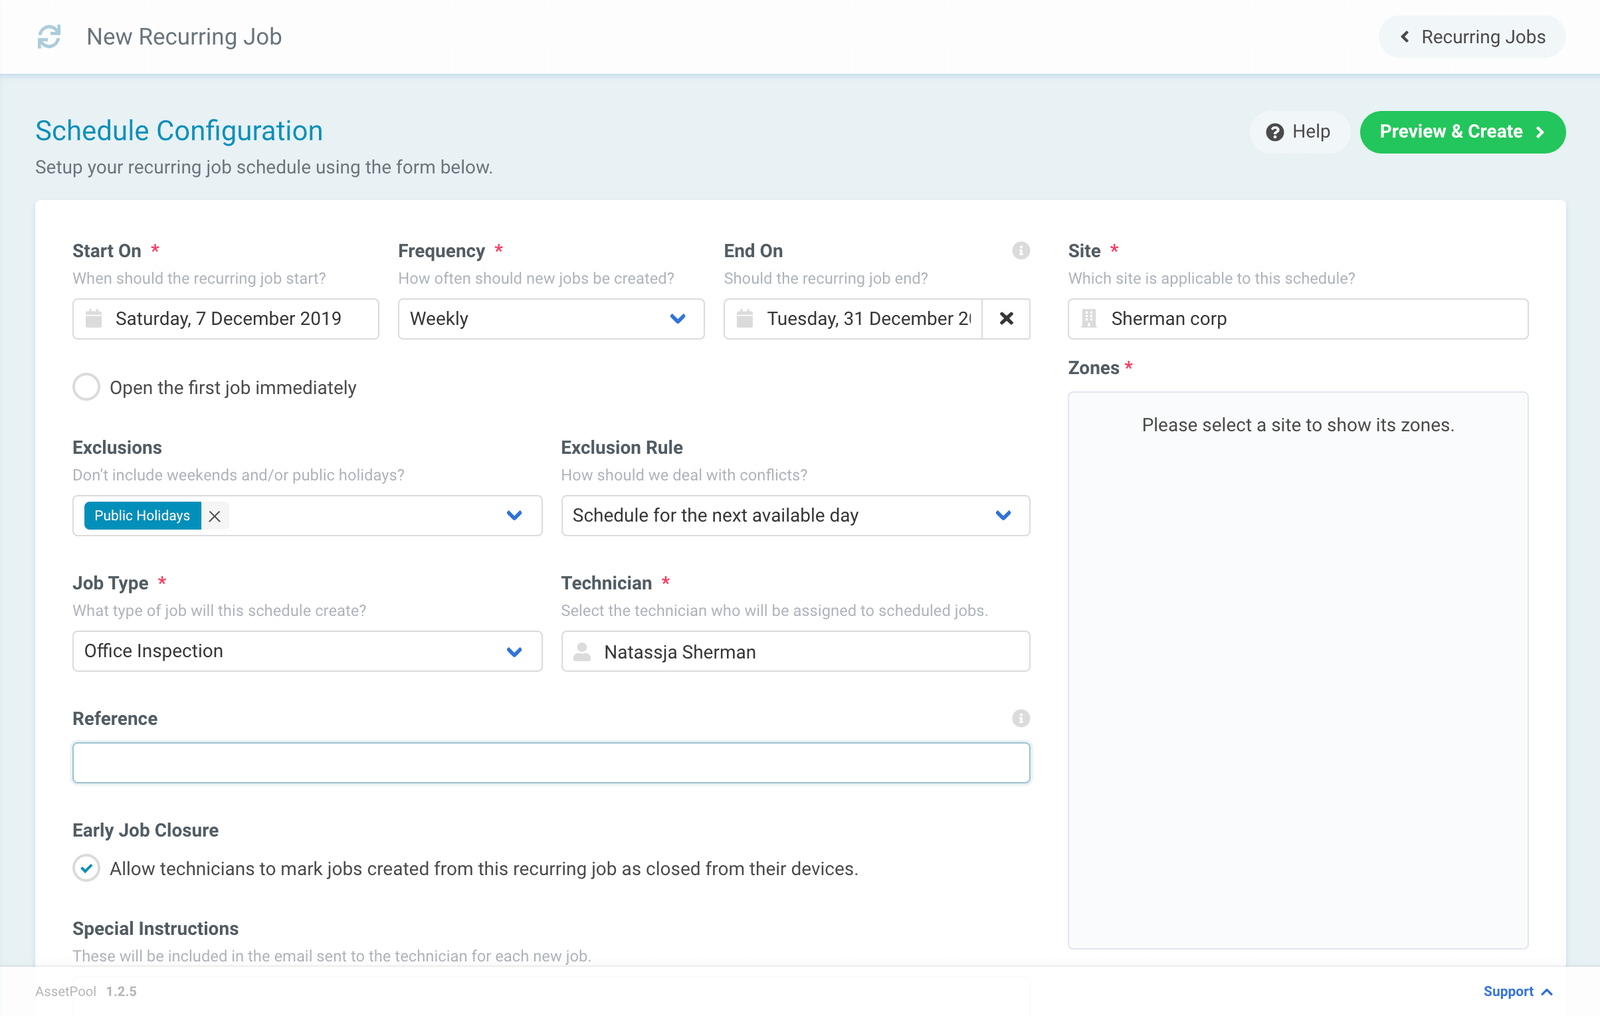
Task: Uncheck Allow technicians to close jobs
Action: pyautogui.click(x=86, y=868)
